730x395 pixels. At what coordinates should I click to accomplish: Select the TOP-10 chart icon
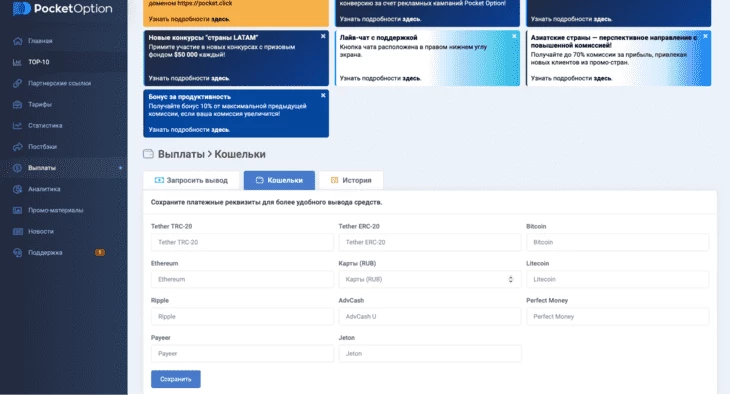(x=18, y=62)
